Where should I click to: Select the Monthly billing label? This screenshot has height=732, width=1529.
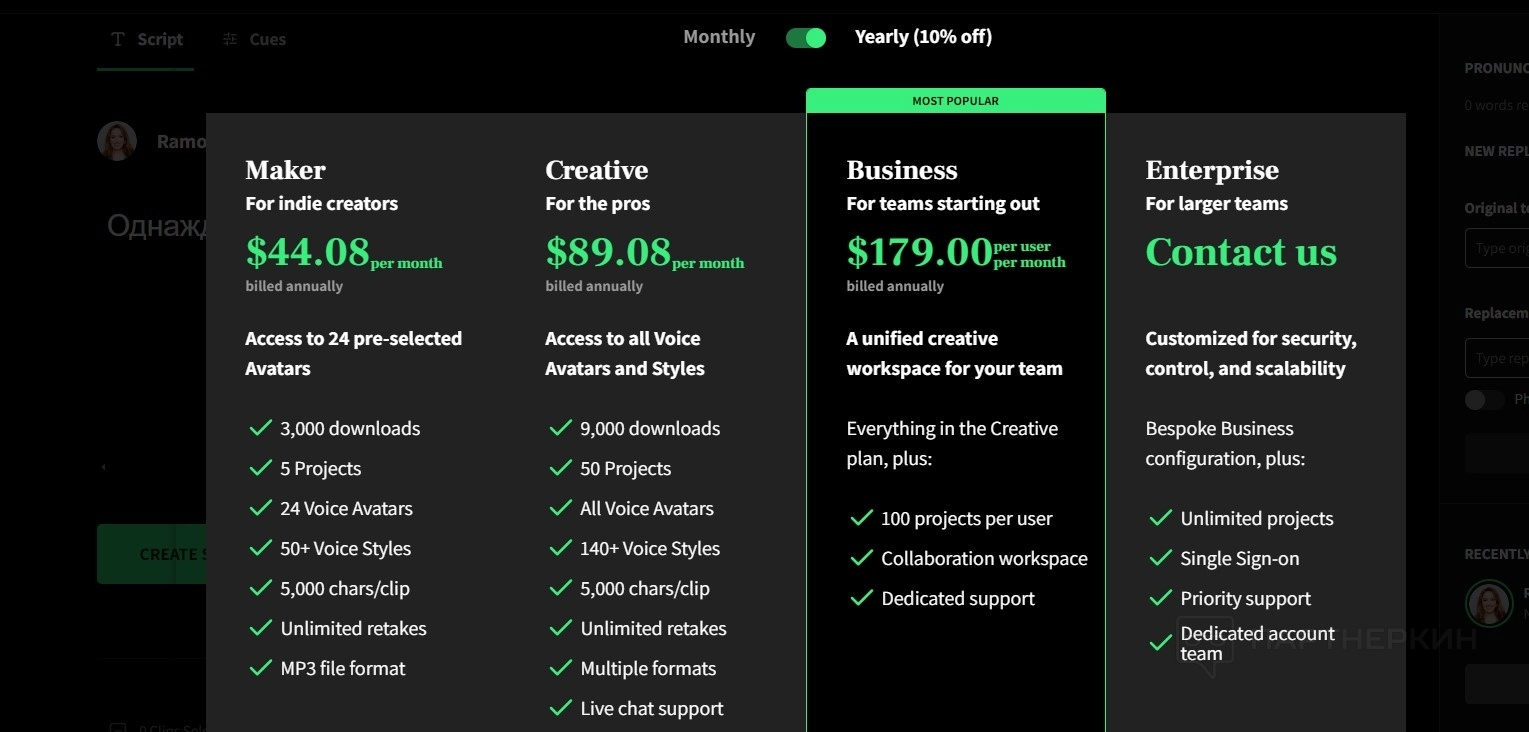pyautogui.click(x=719, y=37)
